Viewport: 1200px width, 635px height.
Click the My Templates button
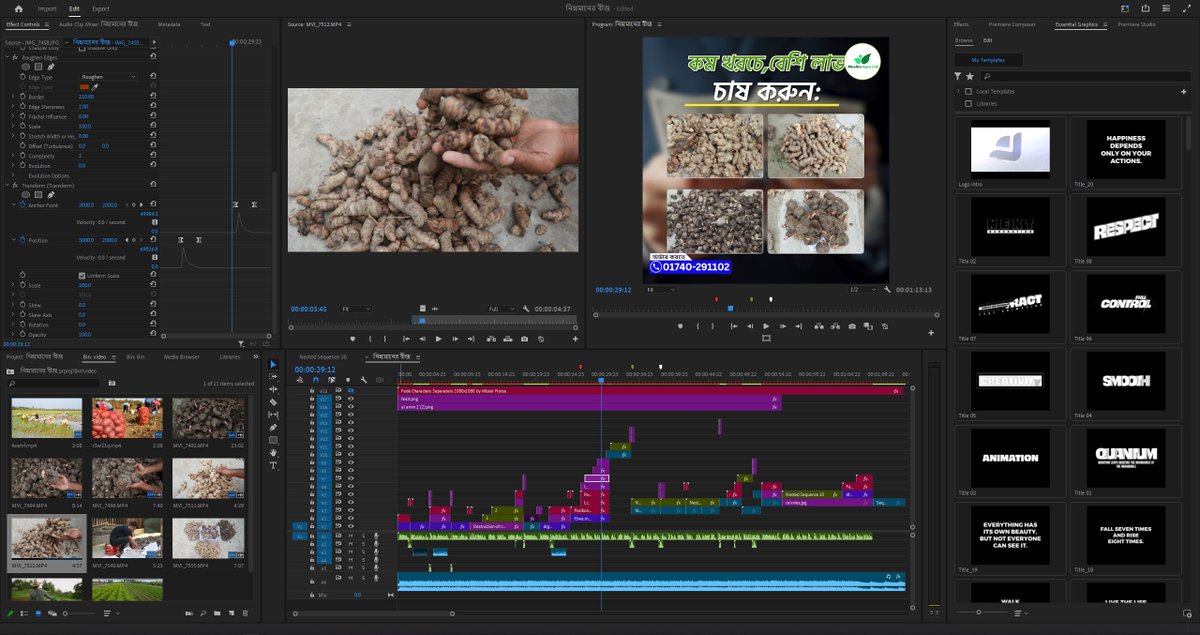[x=988, y=60]
